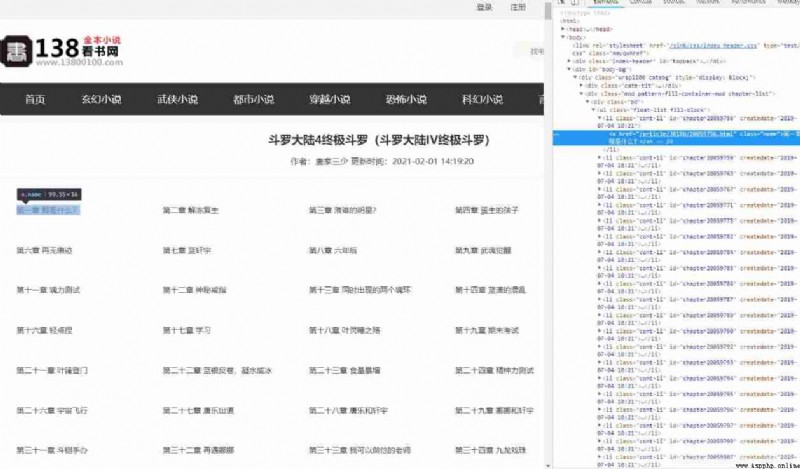The width and height of the screenshot is (800, 469).
Task: Open the 第二十七章 chapter link
Action: (x=198, y=410)
